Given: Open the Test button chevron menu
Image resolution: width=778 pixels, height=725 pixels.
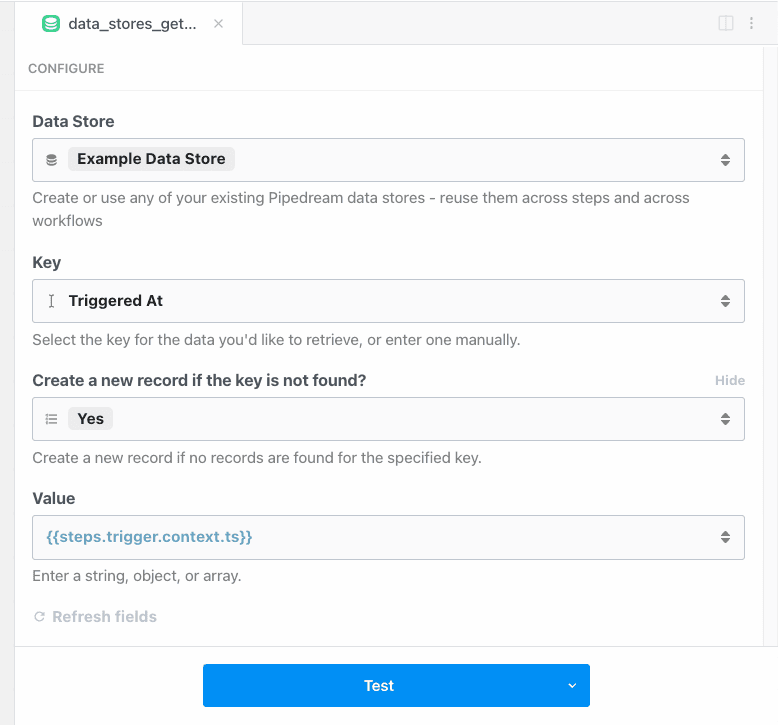Looking at the screenshot, I should [x=572, y=685].
